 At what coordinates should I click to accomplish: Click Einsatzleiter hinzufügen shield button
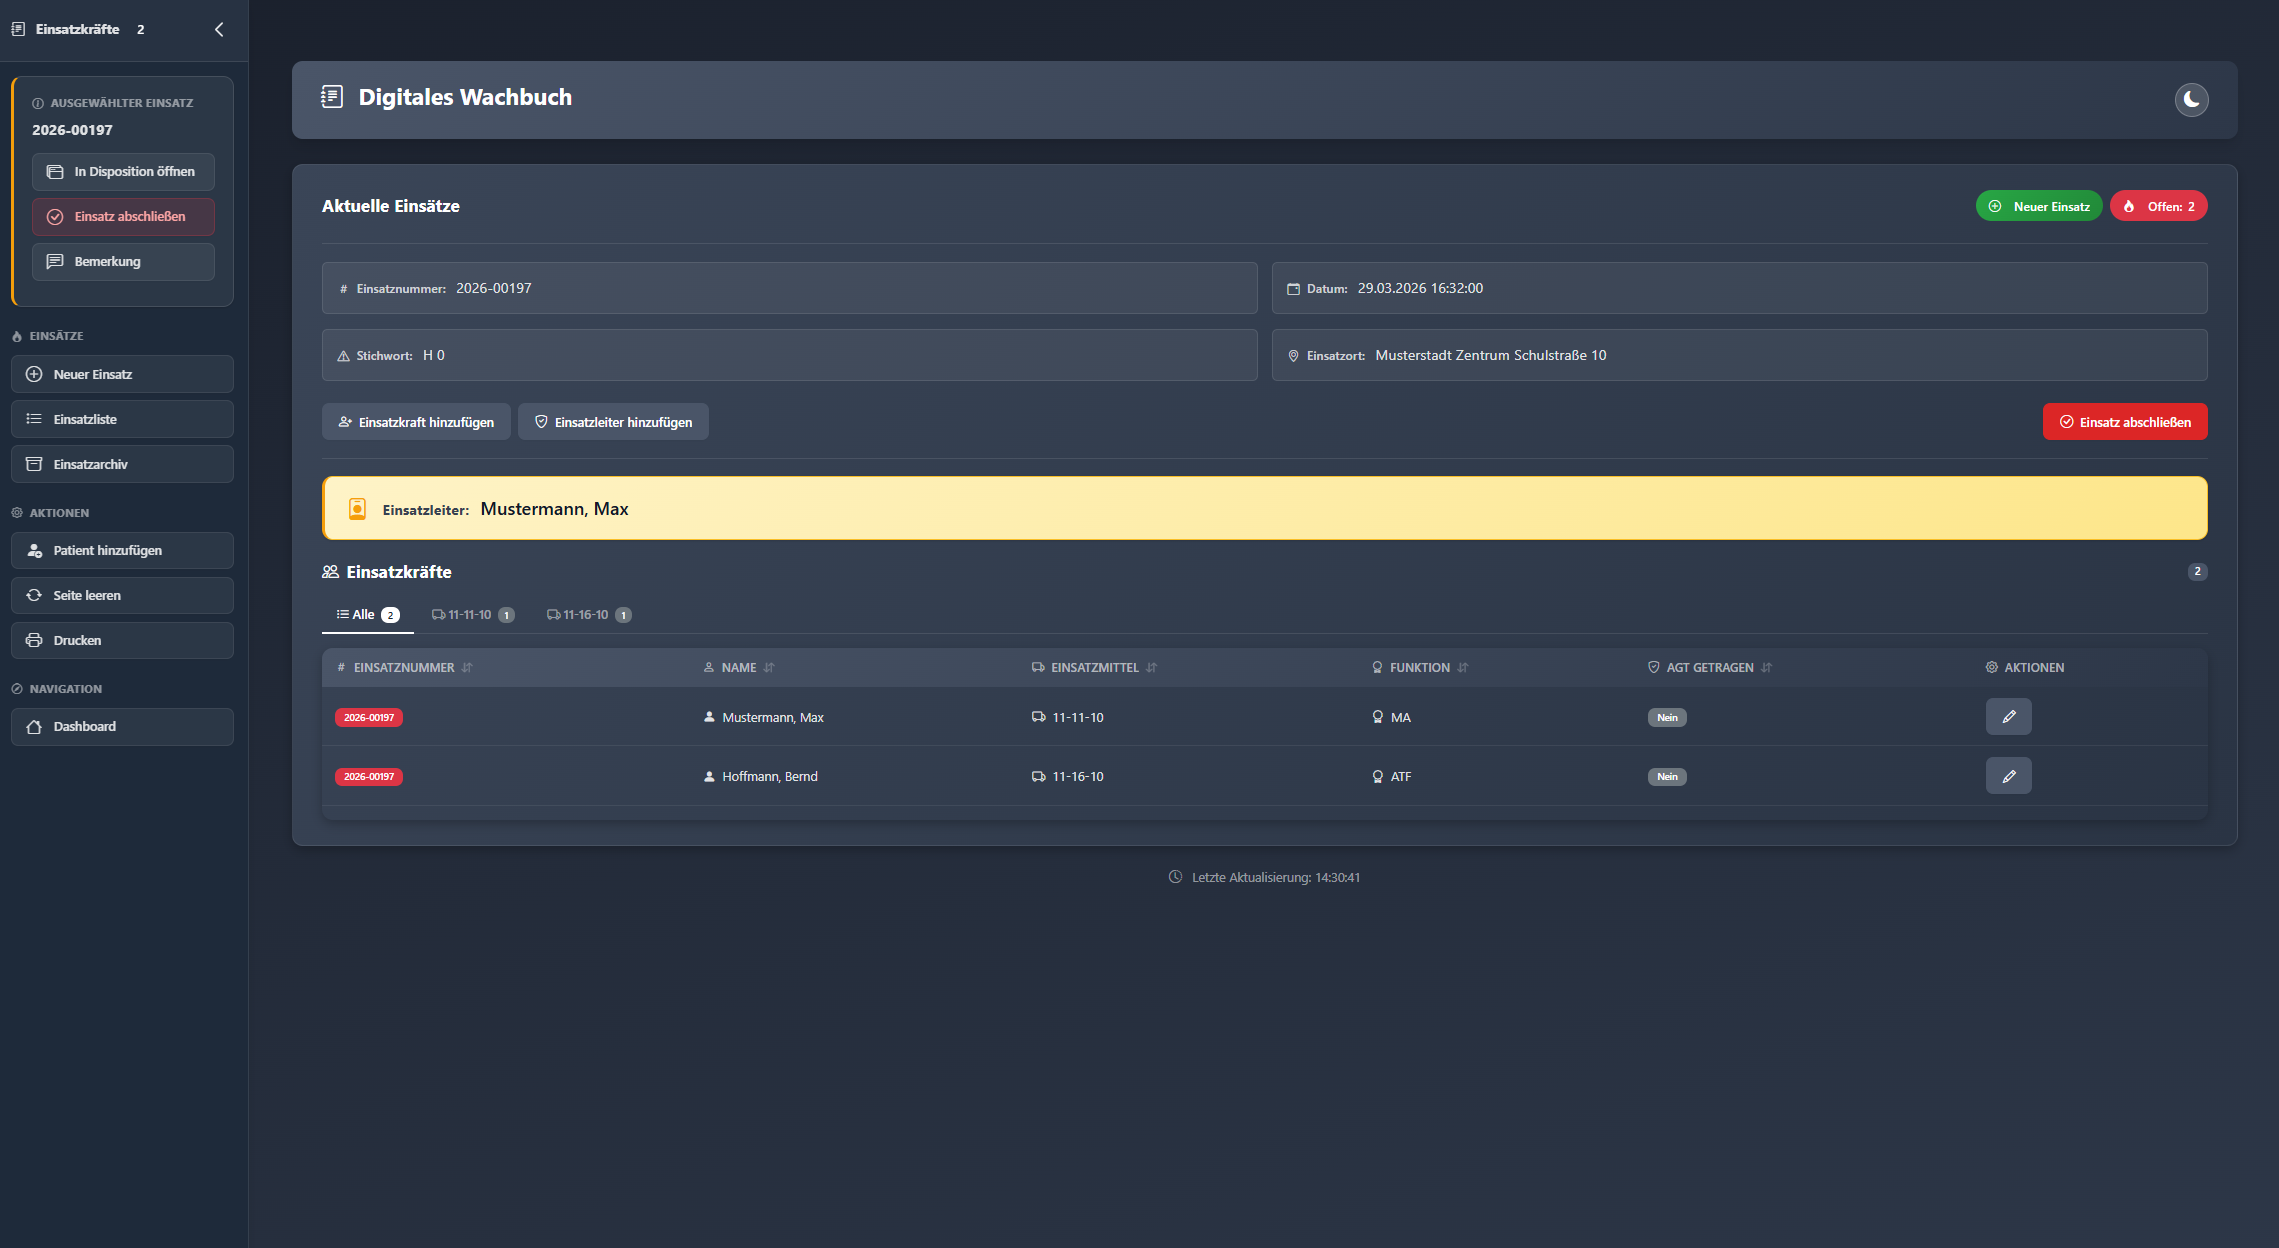click(613, 422)
